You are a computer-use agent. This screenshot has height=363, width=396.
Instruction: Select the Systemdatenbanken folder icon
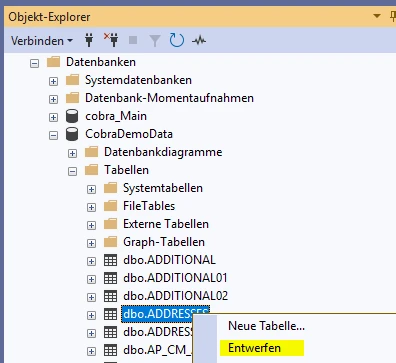[x=72, y=80]
